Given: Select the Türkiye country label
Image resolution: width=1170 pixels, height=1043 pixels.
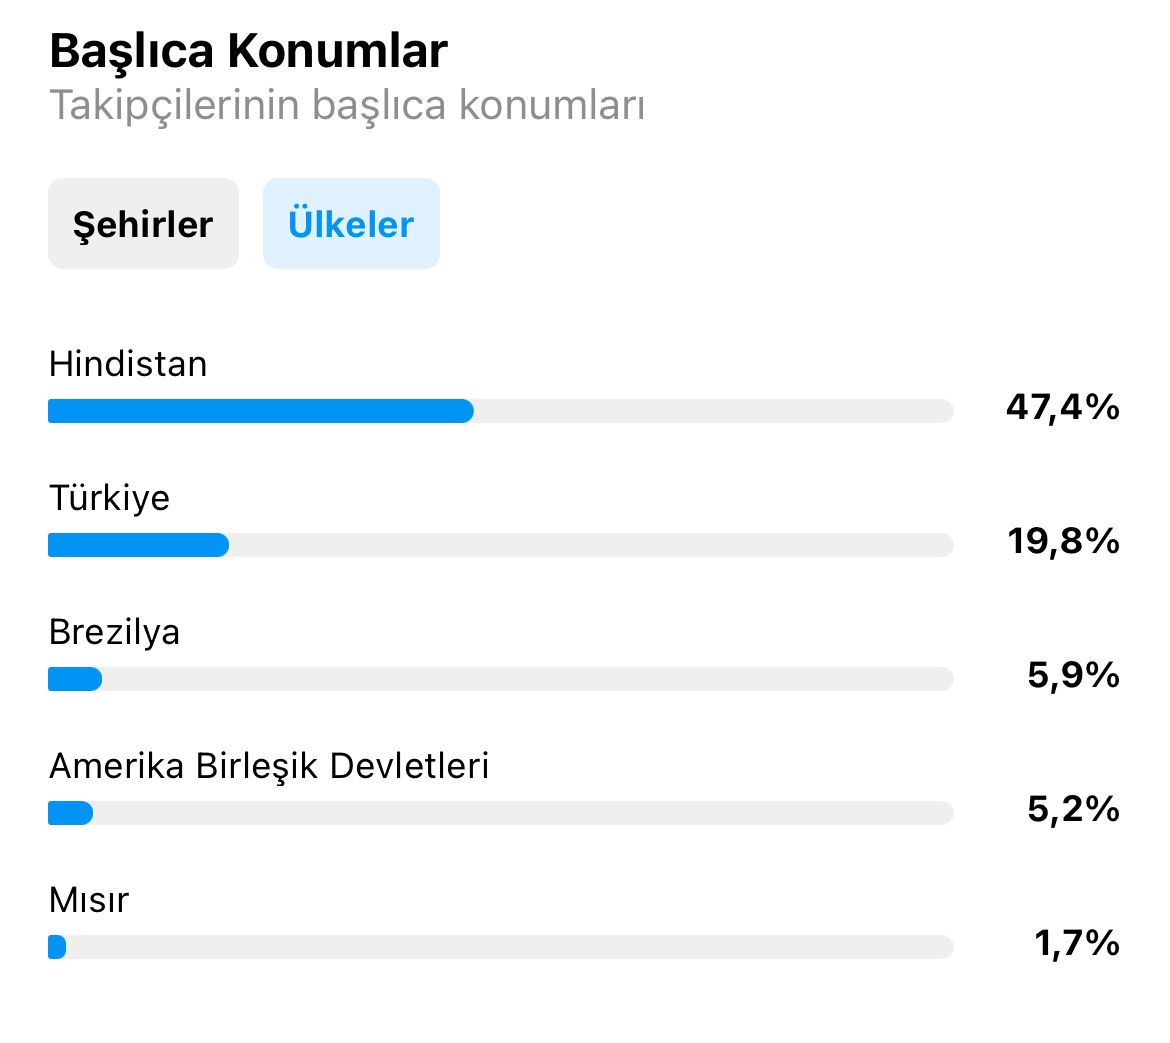Looking at the screenshot, I should coord(110,498).
